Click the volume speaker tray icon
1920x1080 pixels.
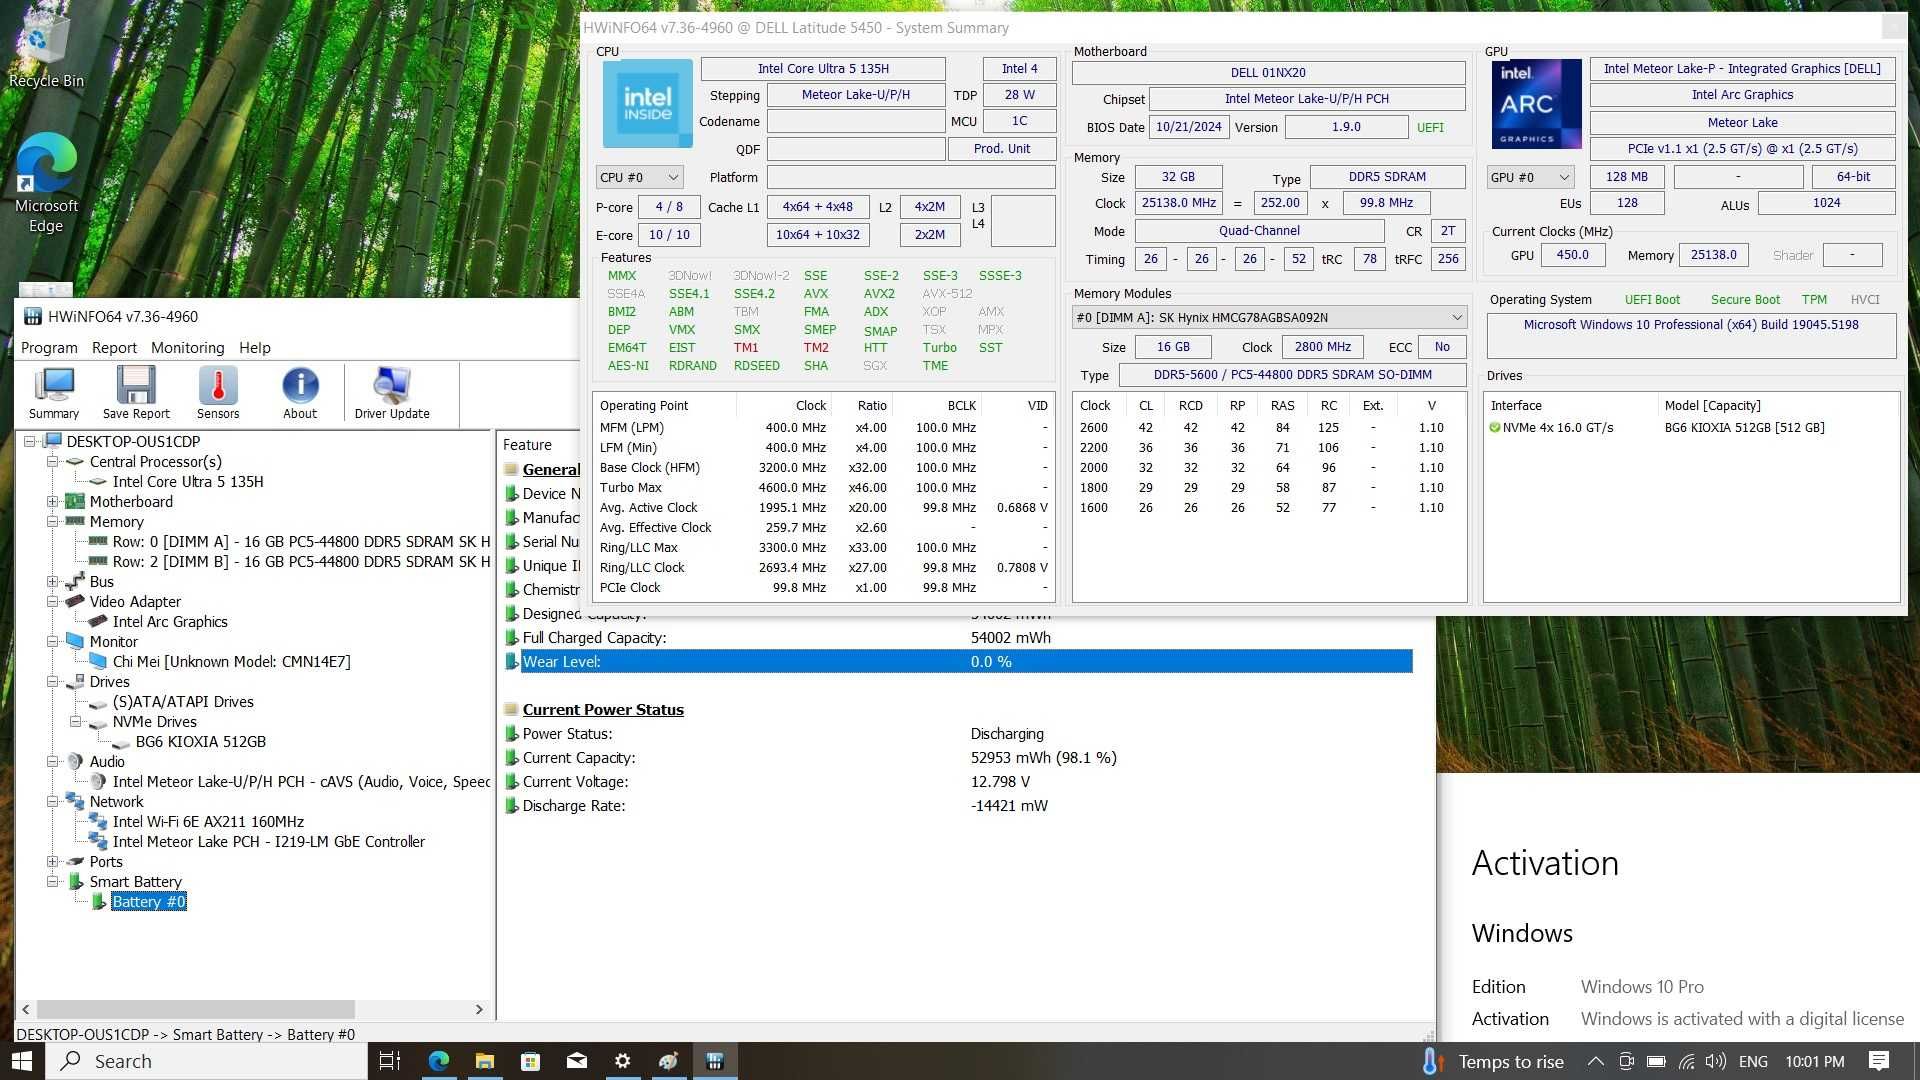1717,1061
